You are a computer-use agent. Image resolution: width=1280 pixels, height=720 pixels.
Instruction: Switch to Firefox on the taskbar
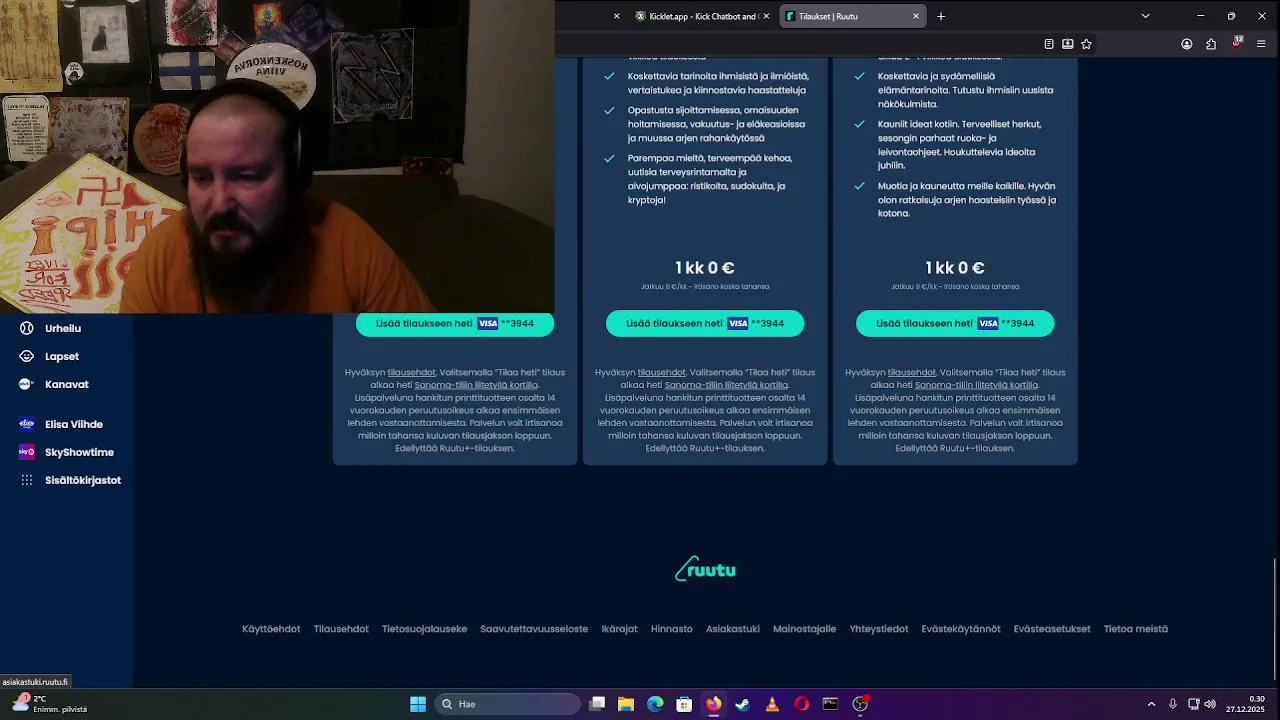point(713,704)
